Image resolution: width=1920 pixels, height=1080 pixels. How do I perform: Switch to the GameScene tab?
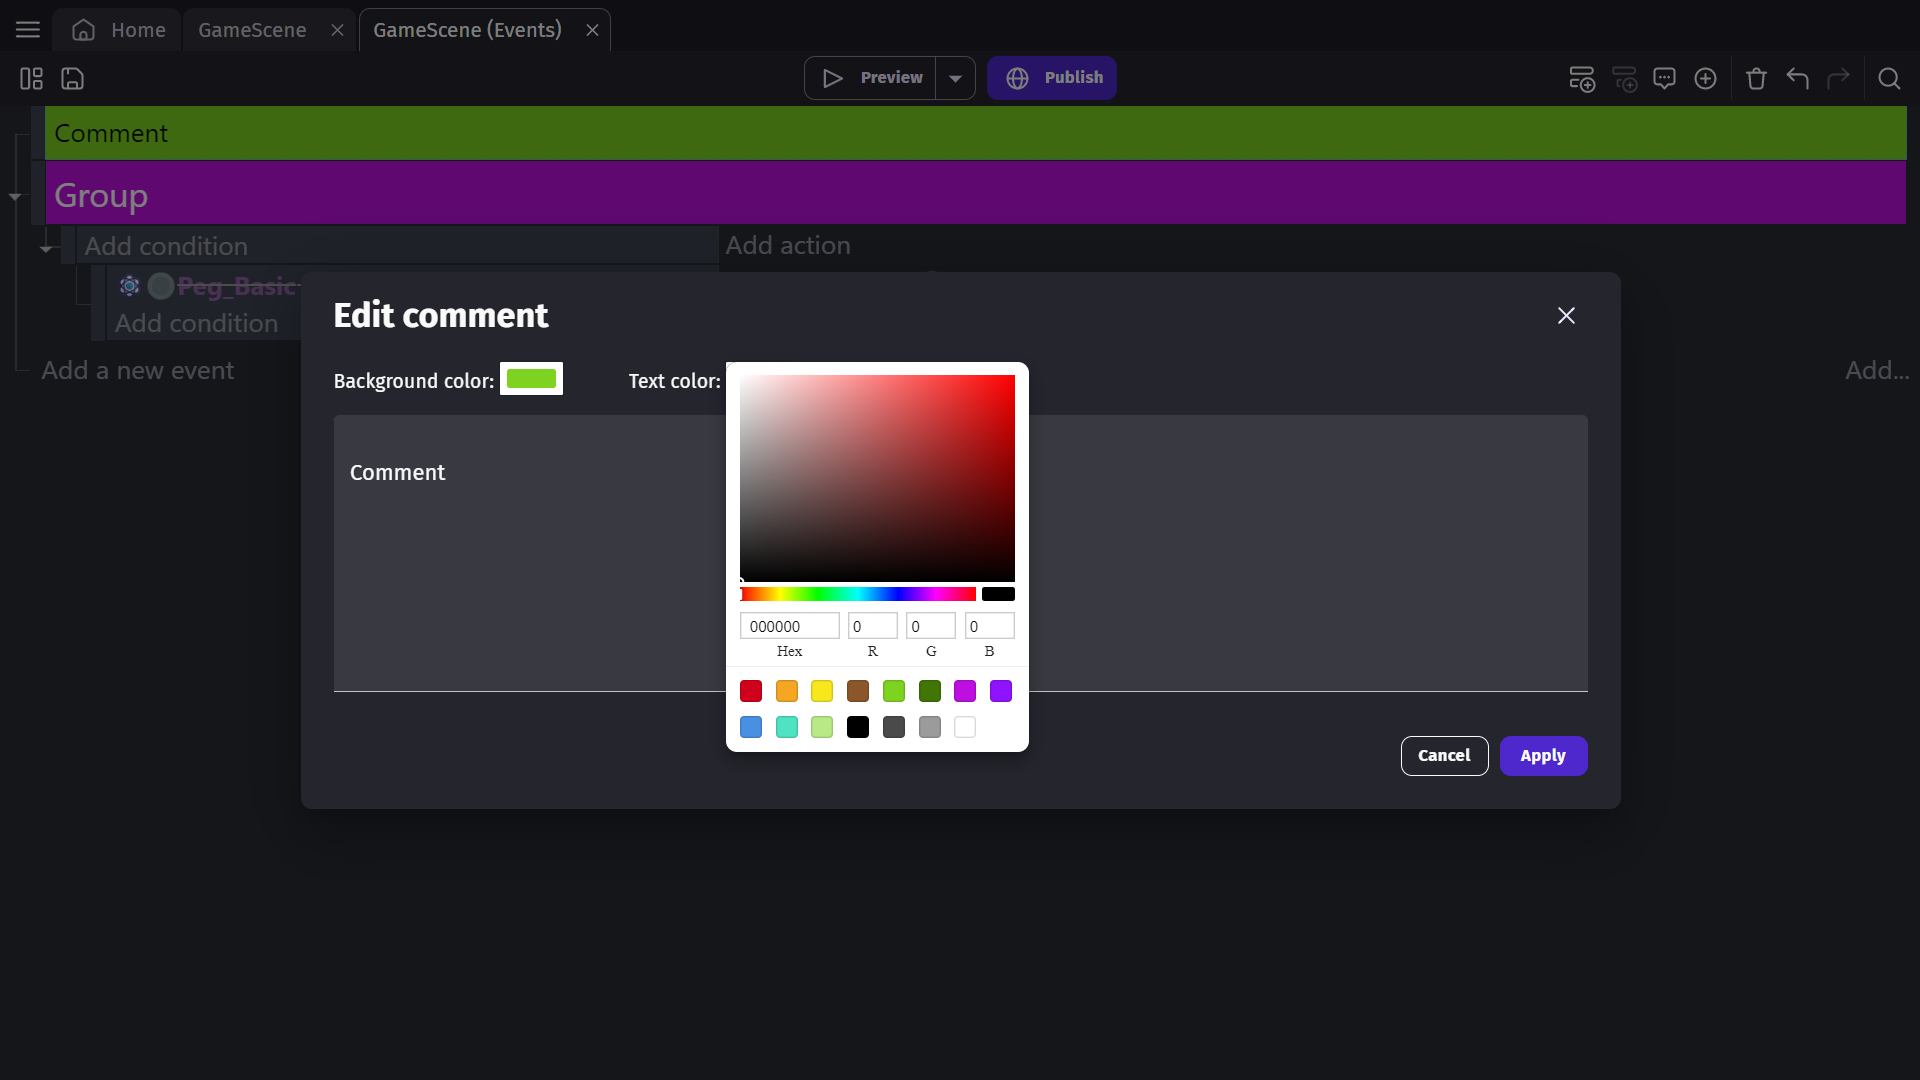[252, 30]
